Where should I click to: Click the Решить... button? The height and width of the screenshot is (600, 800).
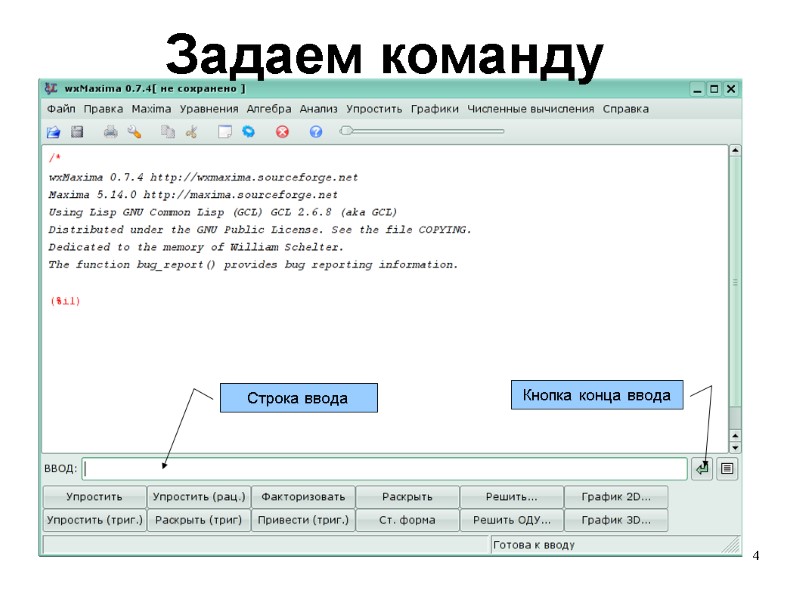[512, 496]
